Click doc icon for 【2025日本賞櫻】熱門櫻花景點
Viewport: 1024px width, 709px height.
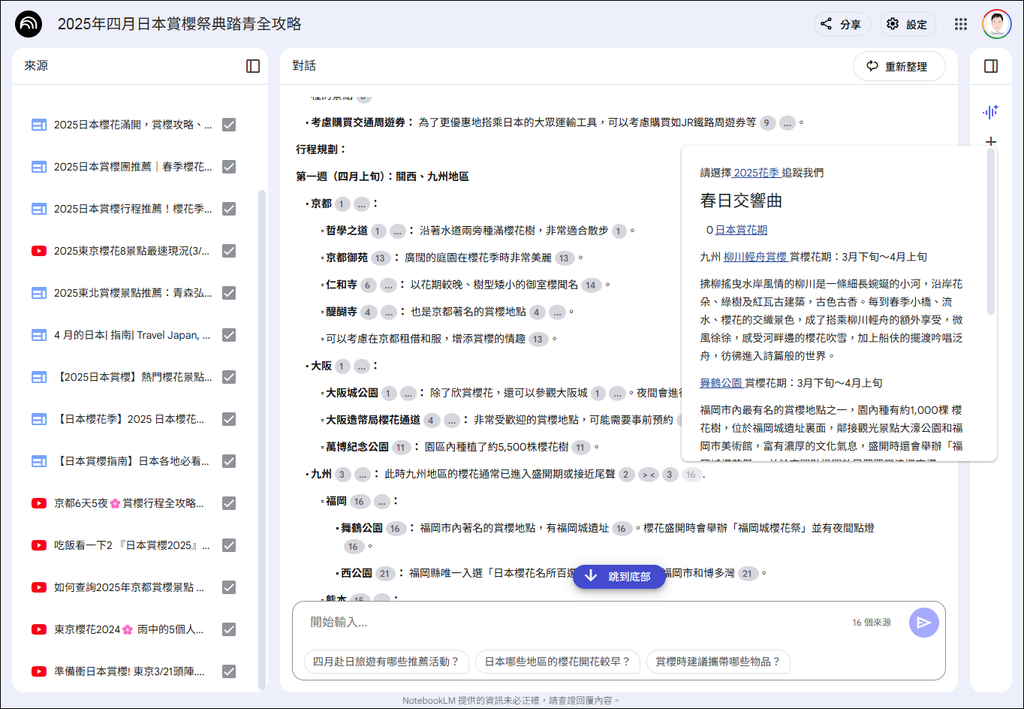[x=39, y=377]
